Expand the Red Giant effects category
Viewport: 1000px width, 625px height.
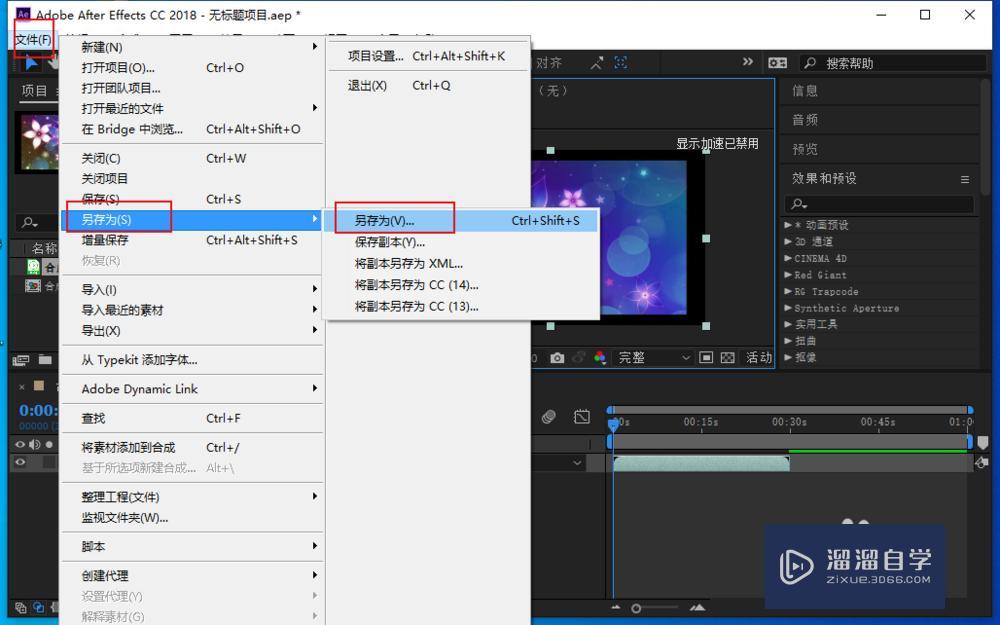(x=788, y=275)
